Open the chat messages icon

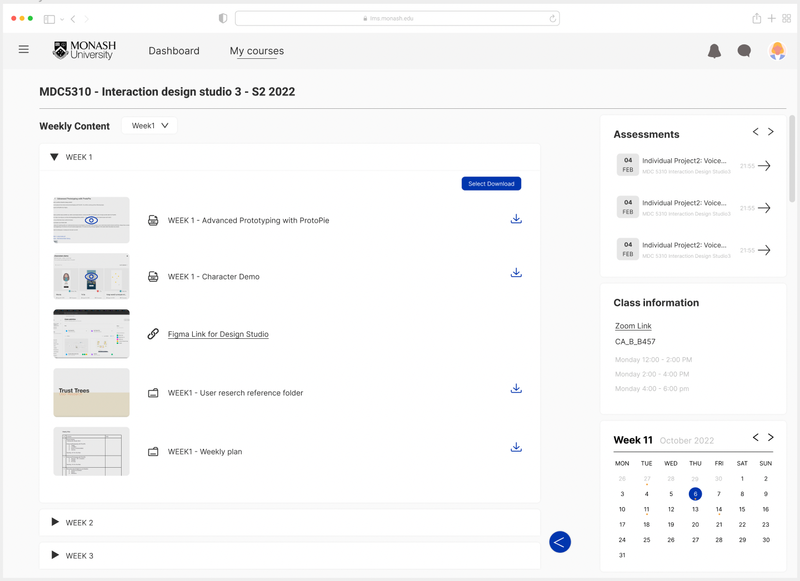(x=744, y=50)
